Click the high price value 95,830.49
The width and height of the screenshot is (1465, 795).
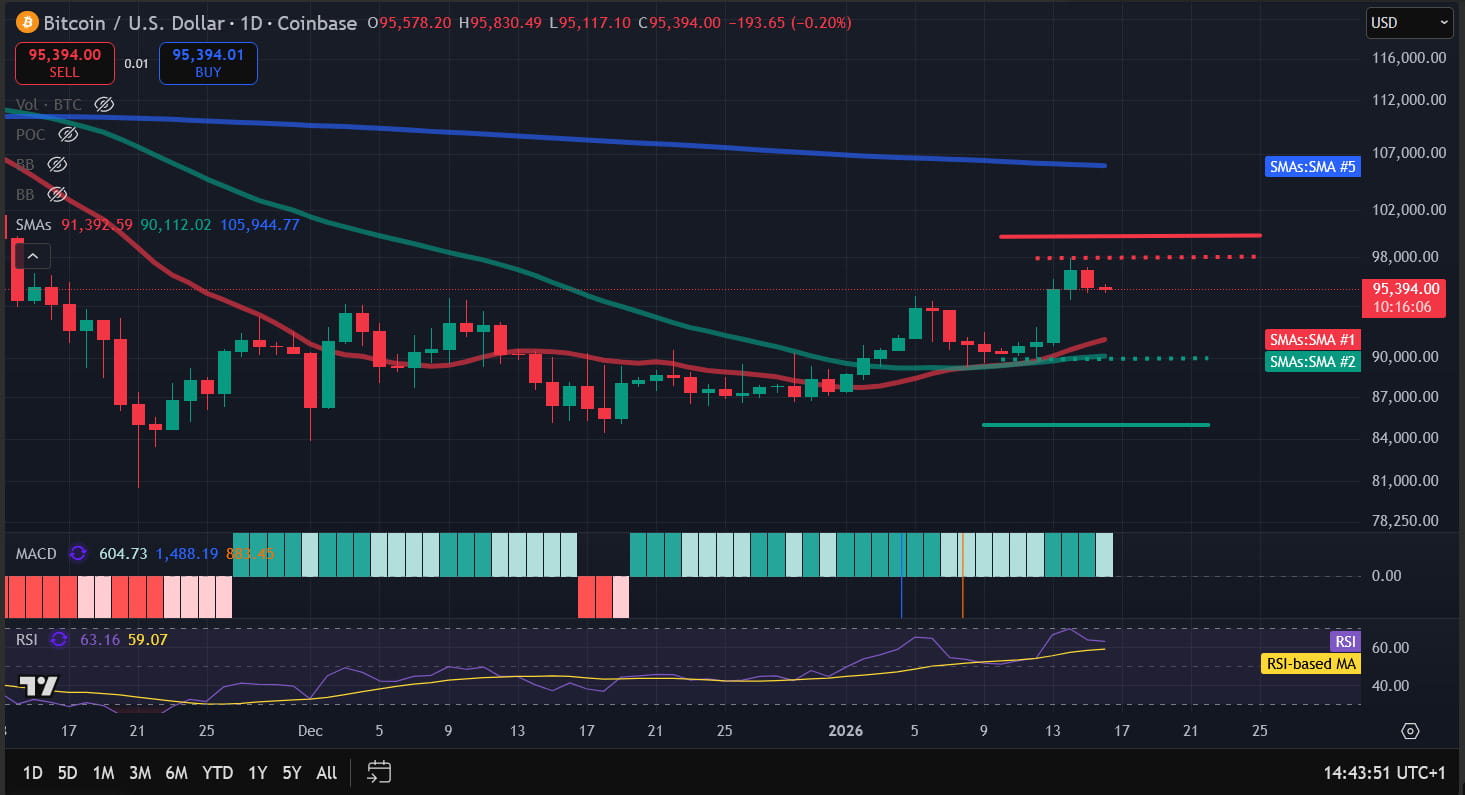(x=506, y=23)
